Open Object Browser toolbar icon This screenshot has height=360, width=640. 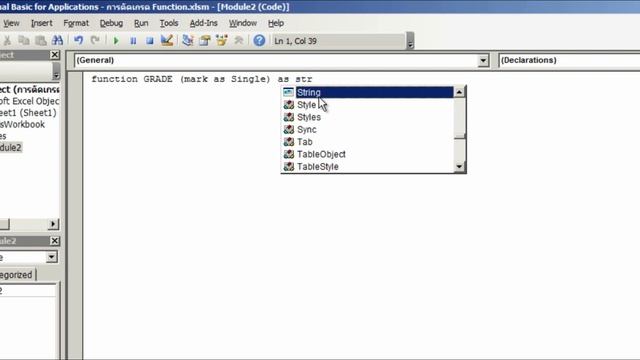[x=222, y=40]
